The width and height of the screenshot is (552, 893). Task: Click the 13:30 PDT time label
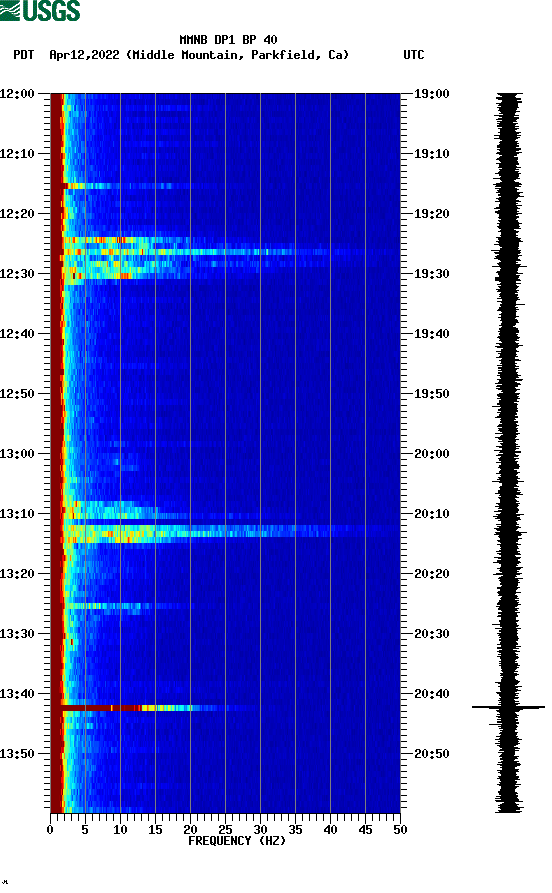pyautogui.click(x=17, y=634)
